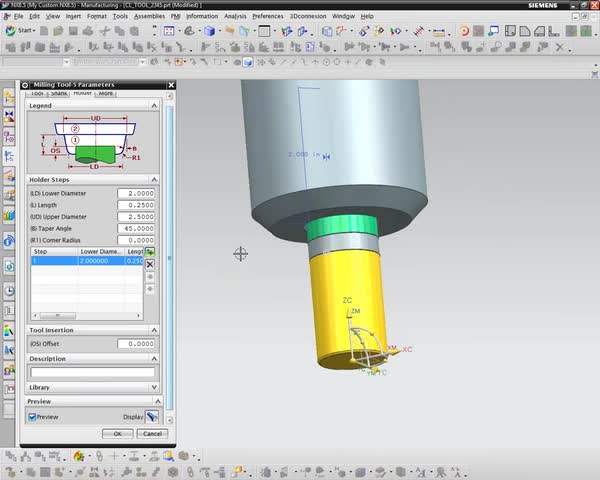Open the Insert menu
This screenshot has width=600, height=480.
coord(73,16)
